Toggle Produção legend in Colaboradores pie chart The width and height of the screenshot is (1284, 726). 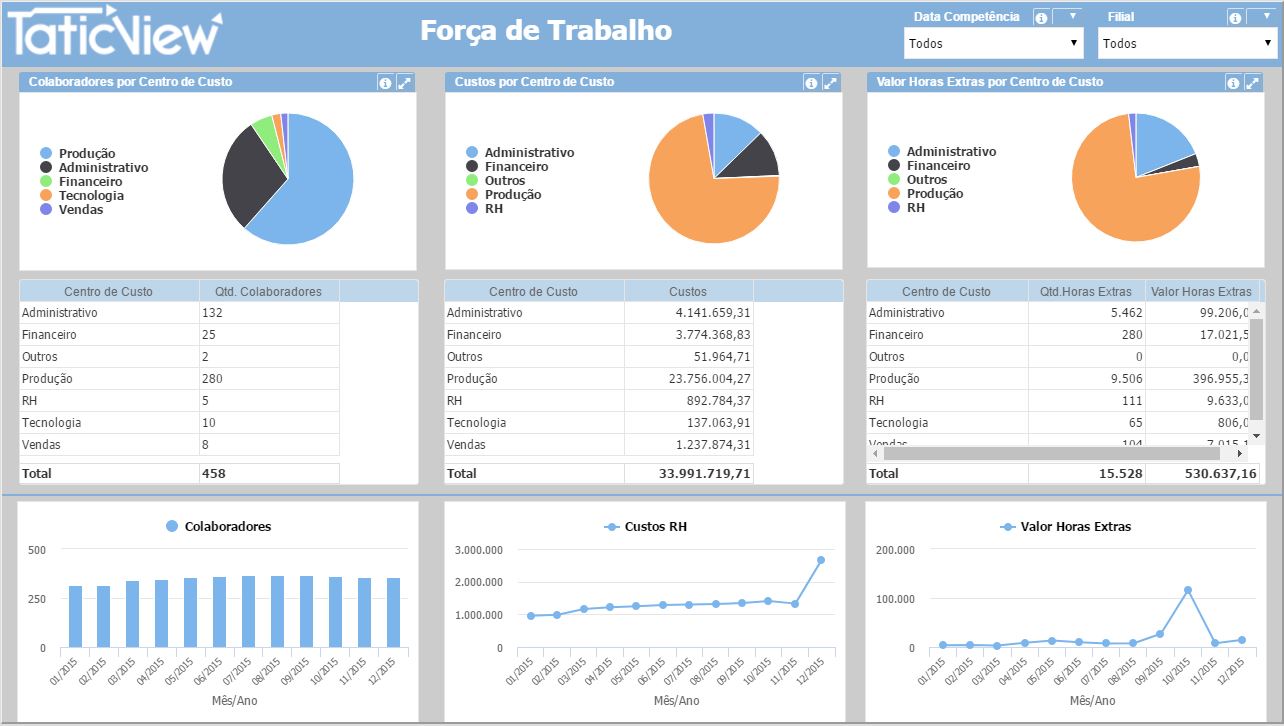point(78,153)
